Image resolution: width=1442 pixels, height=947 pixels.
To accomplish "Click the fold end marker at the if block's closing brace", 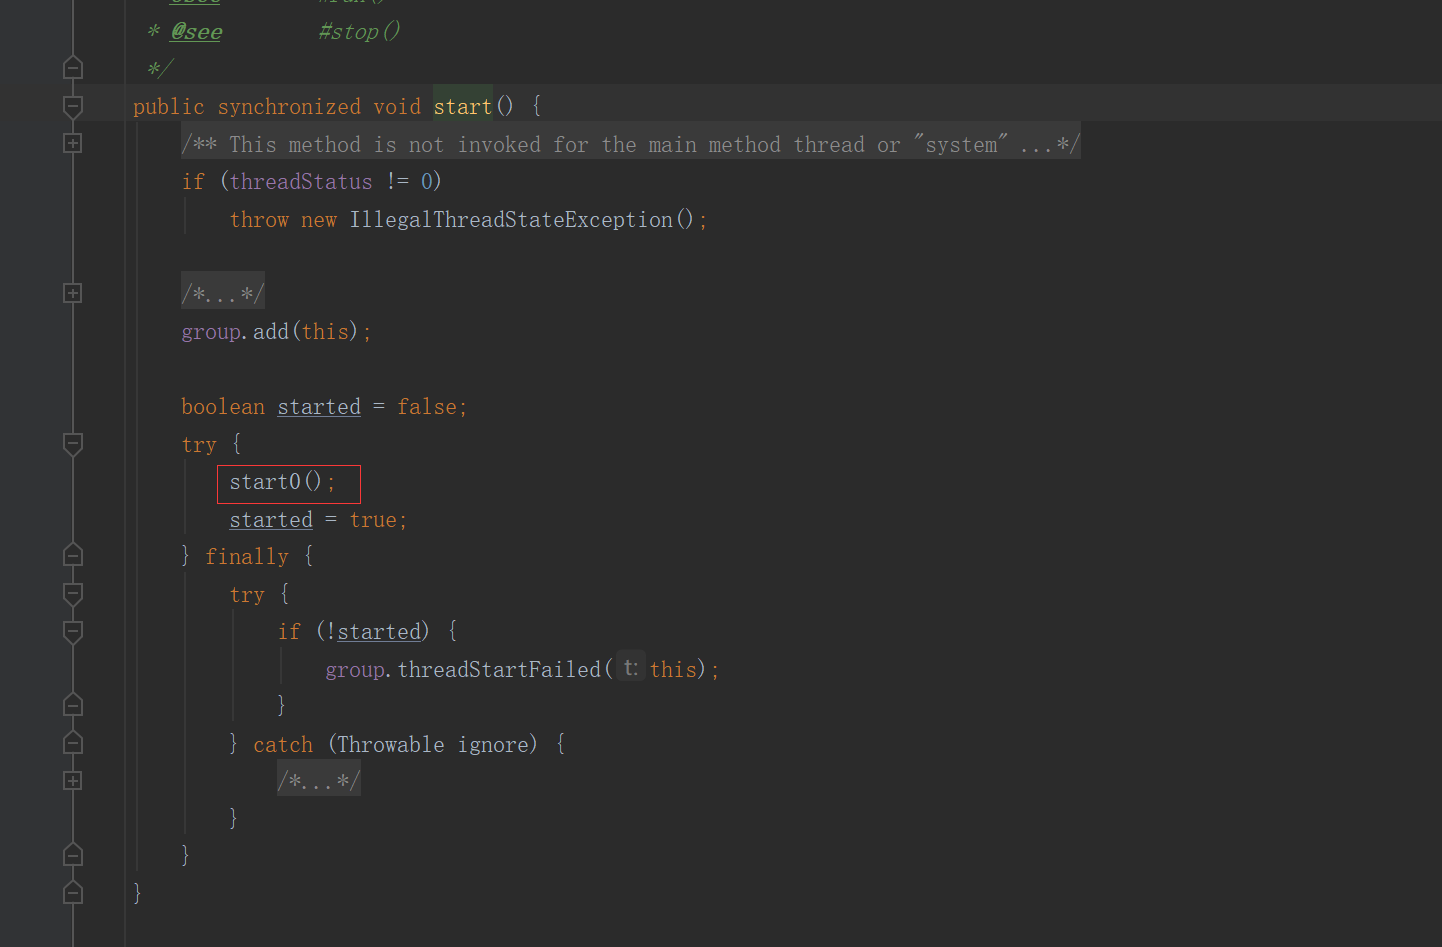I will click(73, 705).
